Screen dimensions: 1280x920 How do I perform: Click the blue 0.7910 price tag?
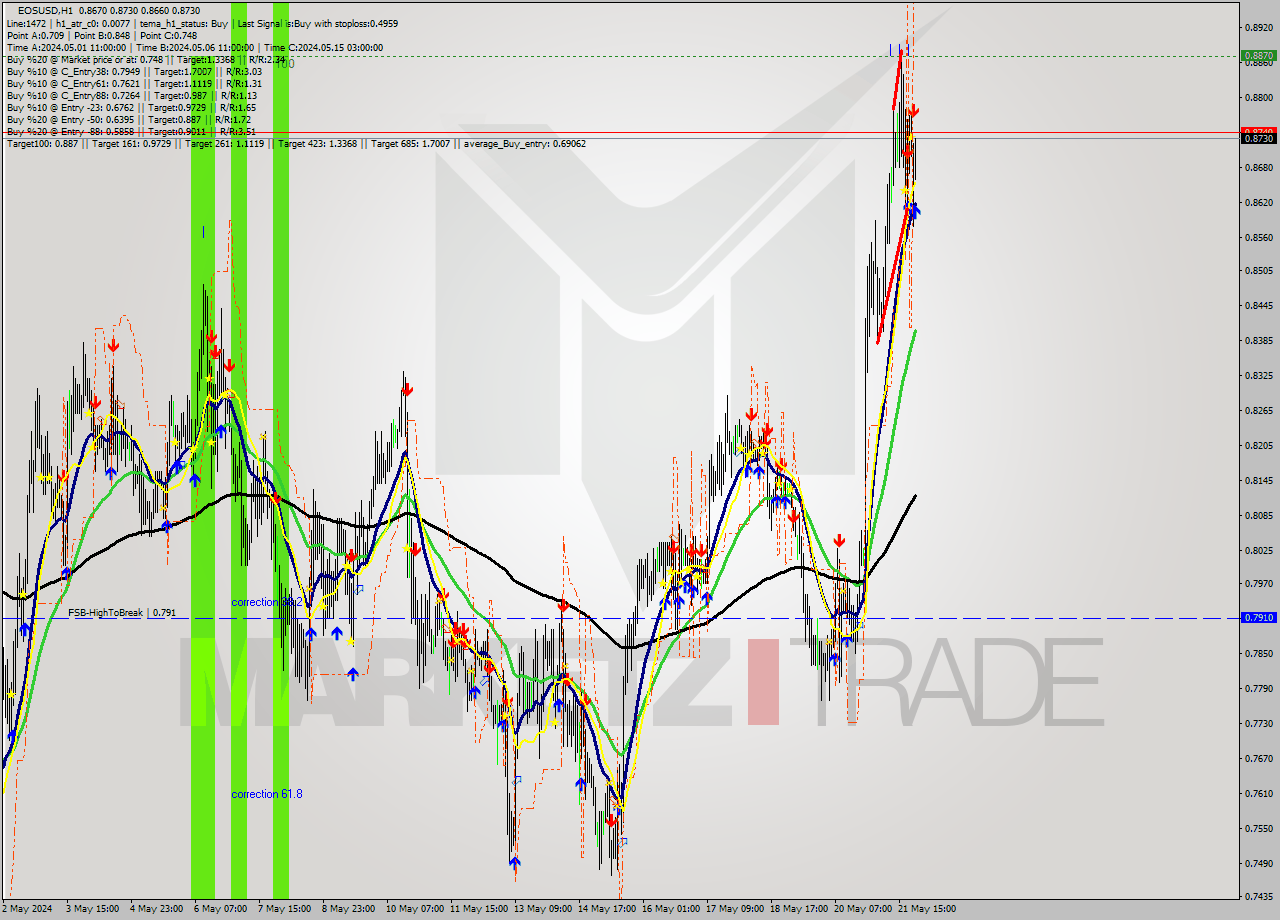[1258, 618]
